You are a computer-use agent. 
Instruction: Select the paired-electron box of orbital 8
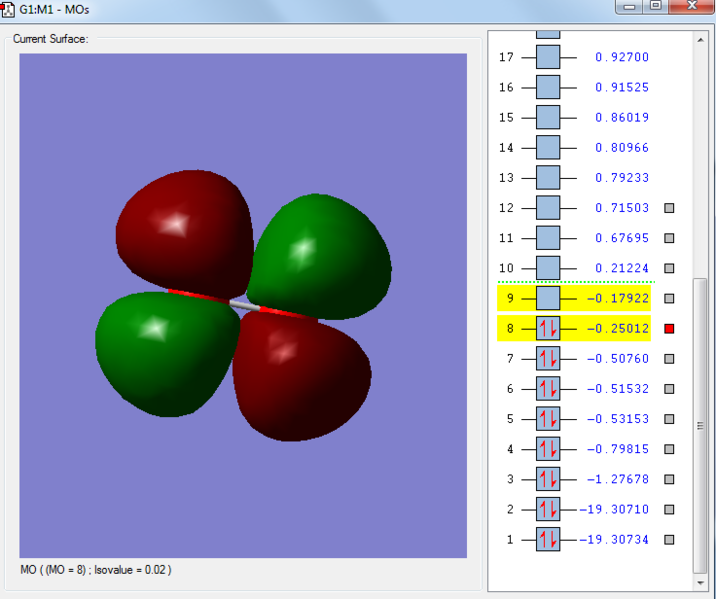point(548,328)
